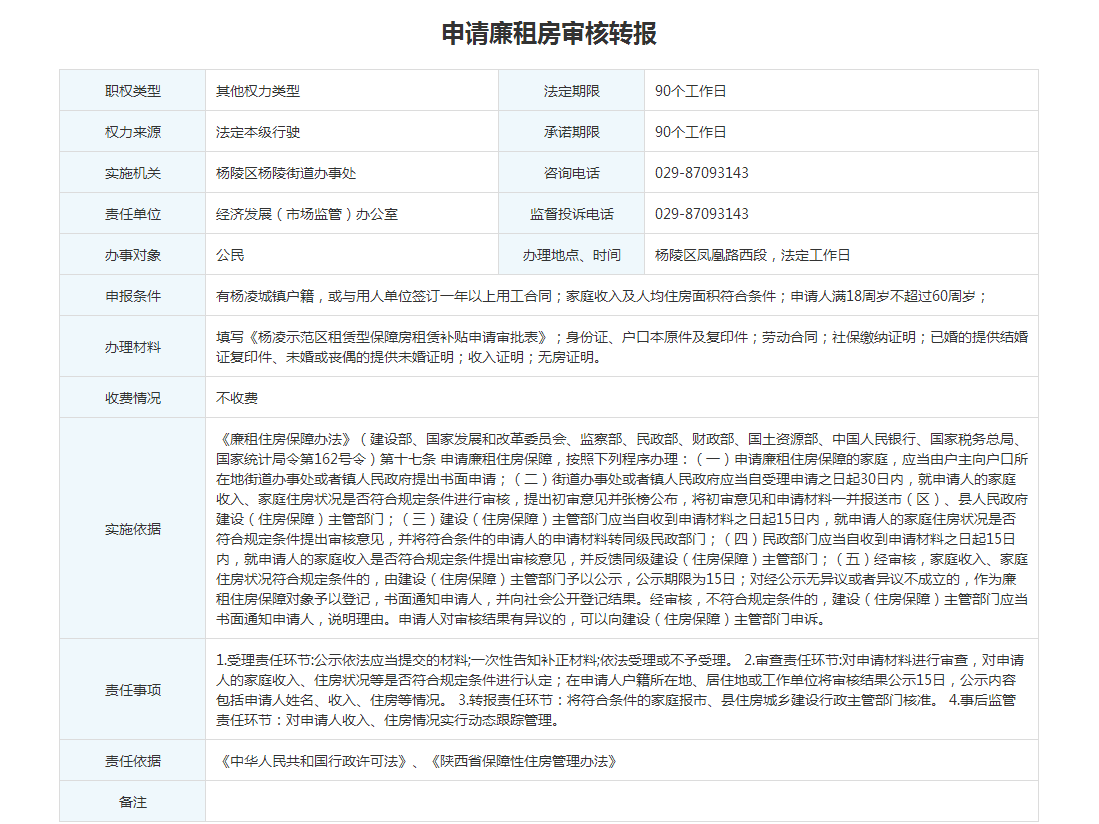Screen dimensions: 1099x824
Task: Click the 办理材料 description text
Action: pyautogui.click(x=621, y=347)
